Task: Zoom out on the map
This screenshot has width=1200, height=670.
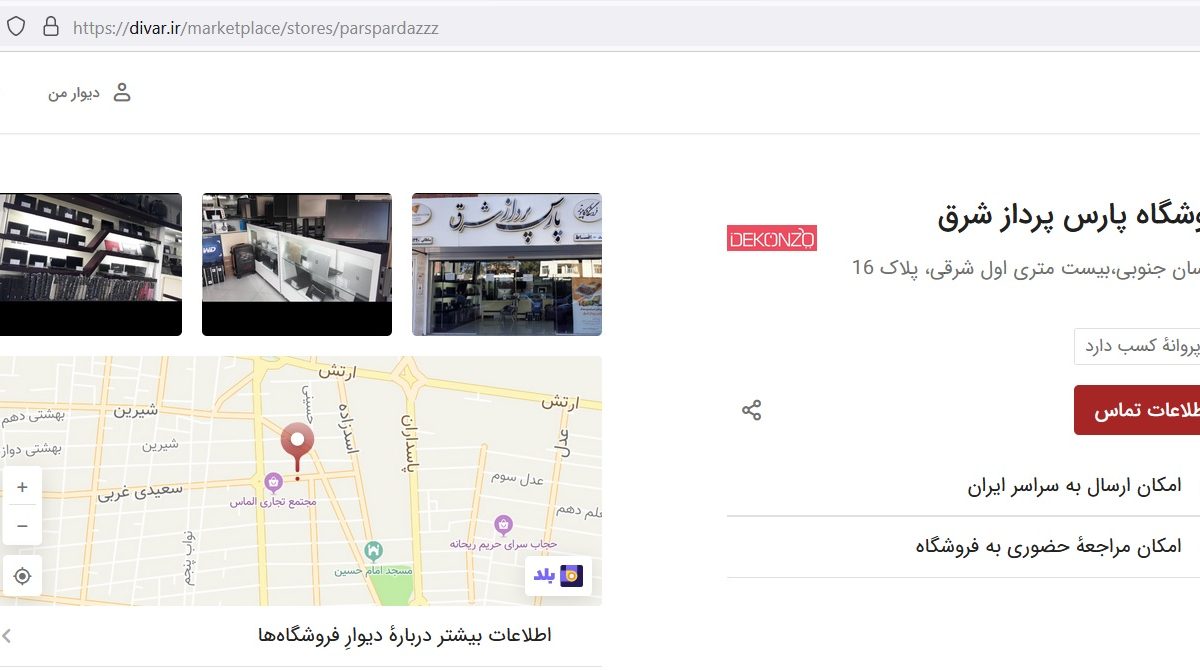Action: [x=22, y=526]
